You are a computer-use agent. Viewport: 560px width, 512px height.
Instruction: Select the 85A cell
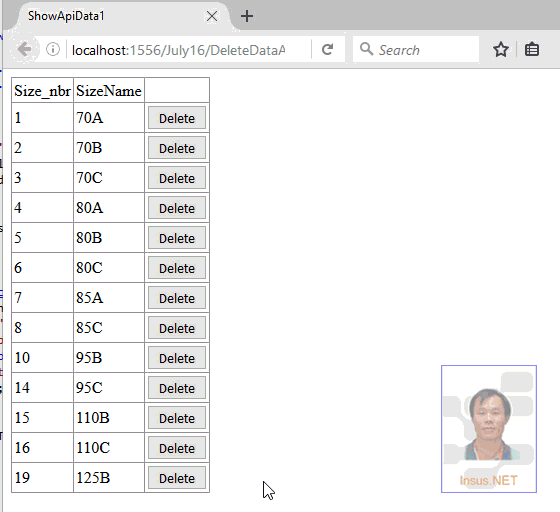click(109, 298)
